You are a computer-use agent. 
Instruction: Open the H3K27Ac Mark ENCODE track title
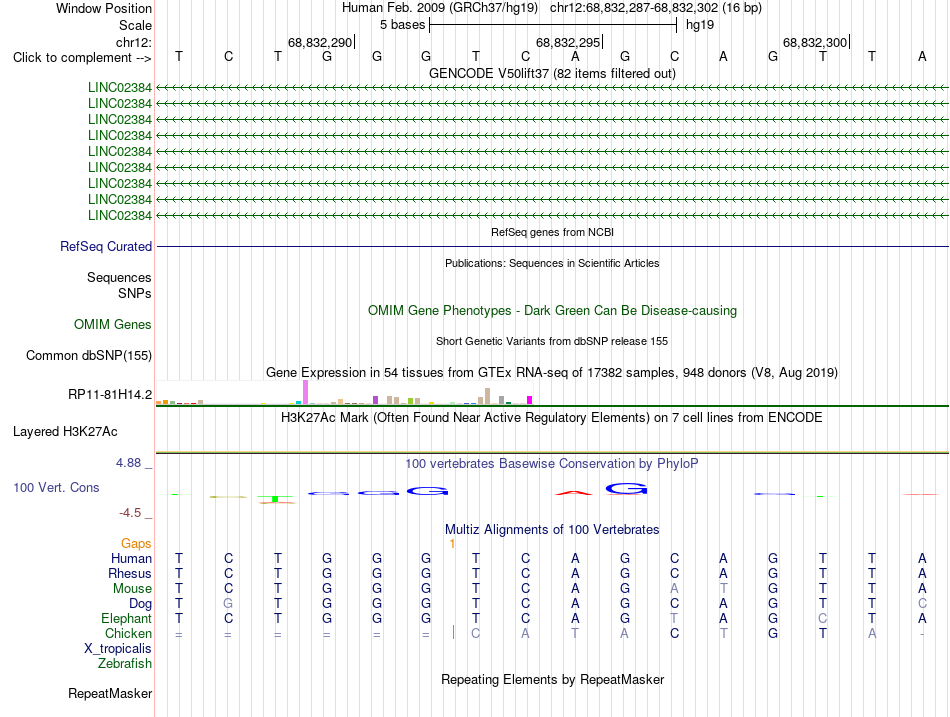pyautogui.click(x=552, y=418)
